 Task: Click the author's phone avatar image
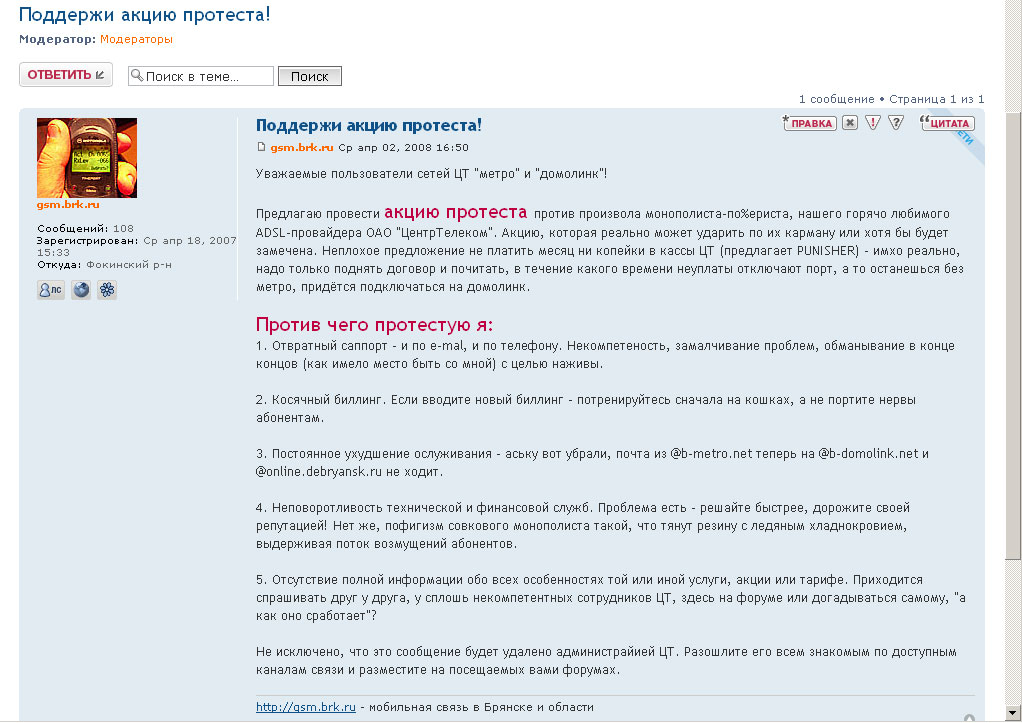87,158
